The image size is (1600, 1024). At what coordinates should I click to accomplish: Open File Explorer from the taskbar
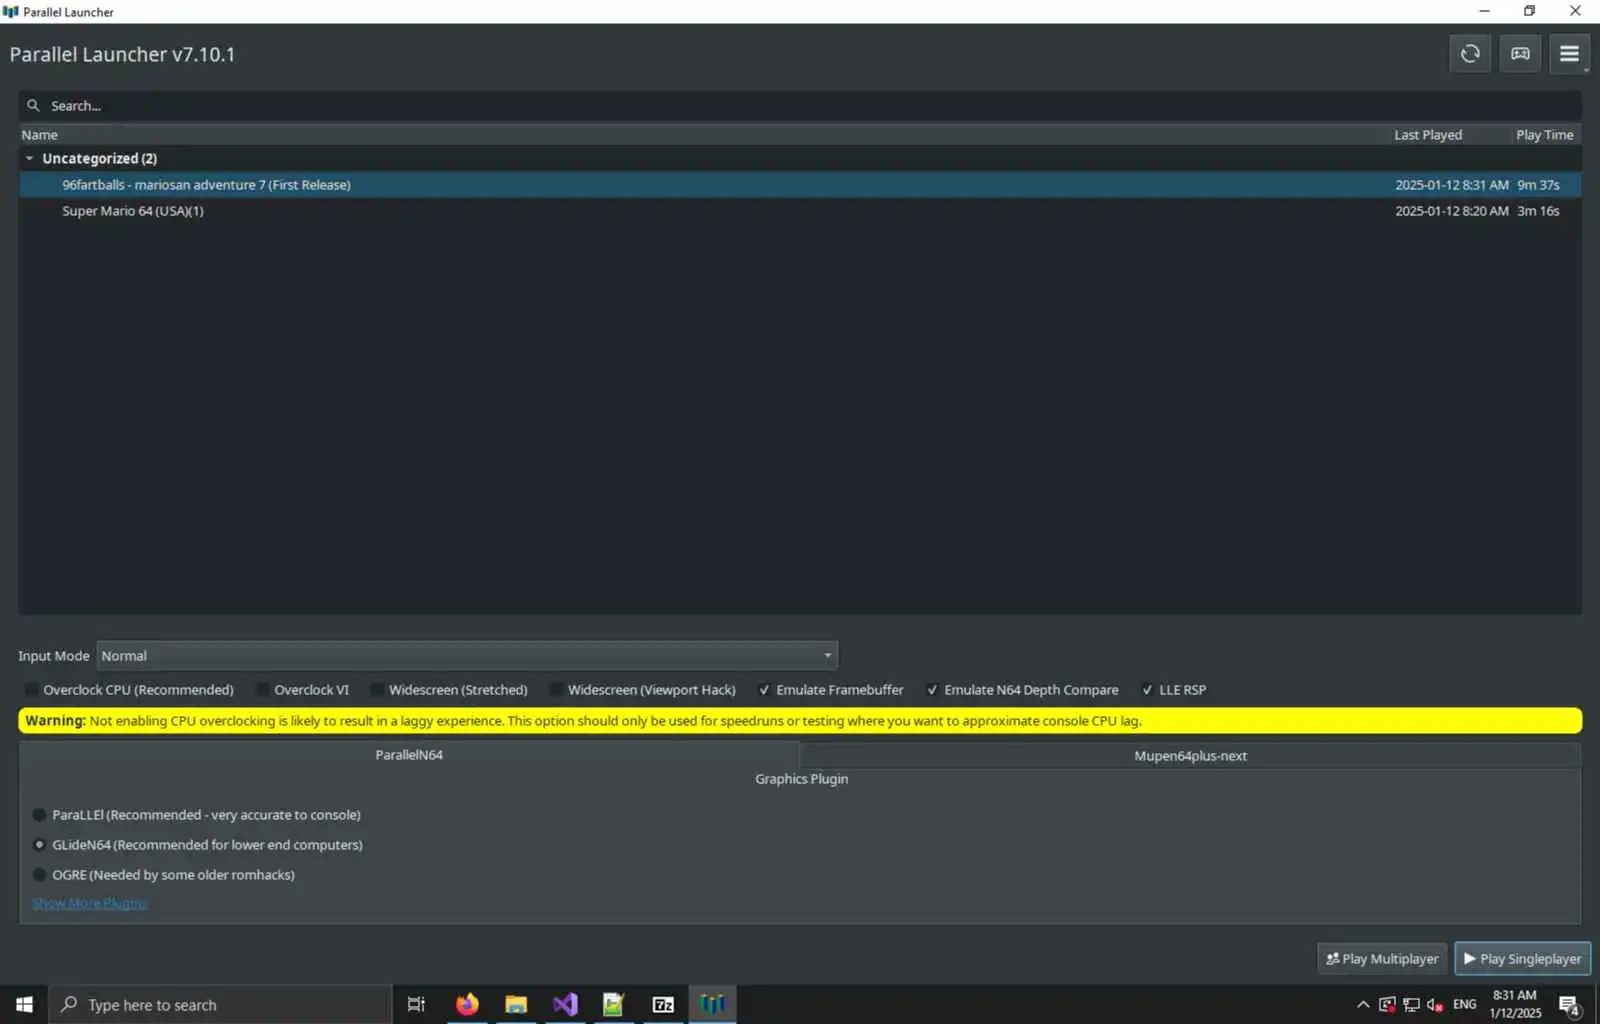click(x=516, y=1004)
